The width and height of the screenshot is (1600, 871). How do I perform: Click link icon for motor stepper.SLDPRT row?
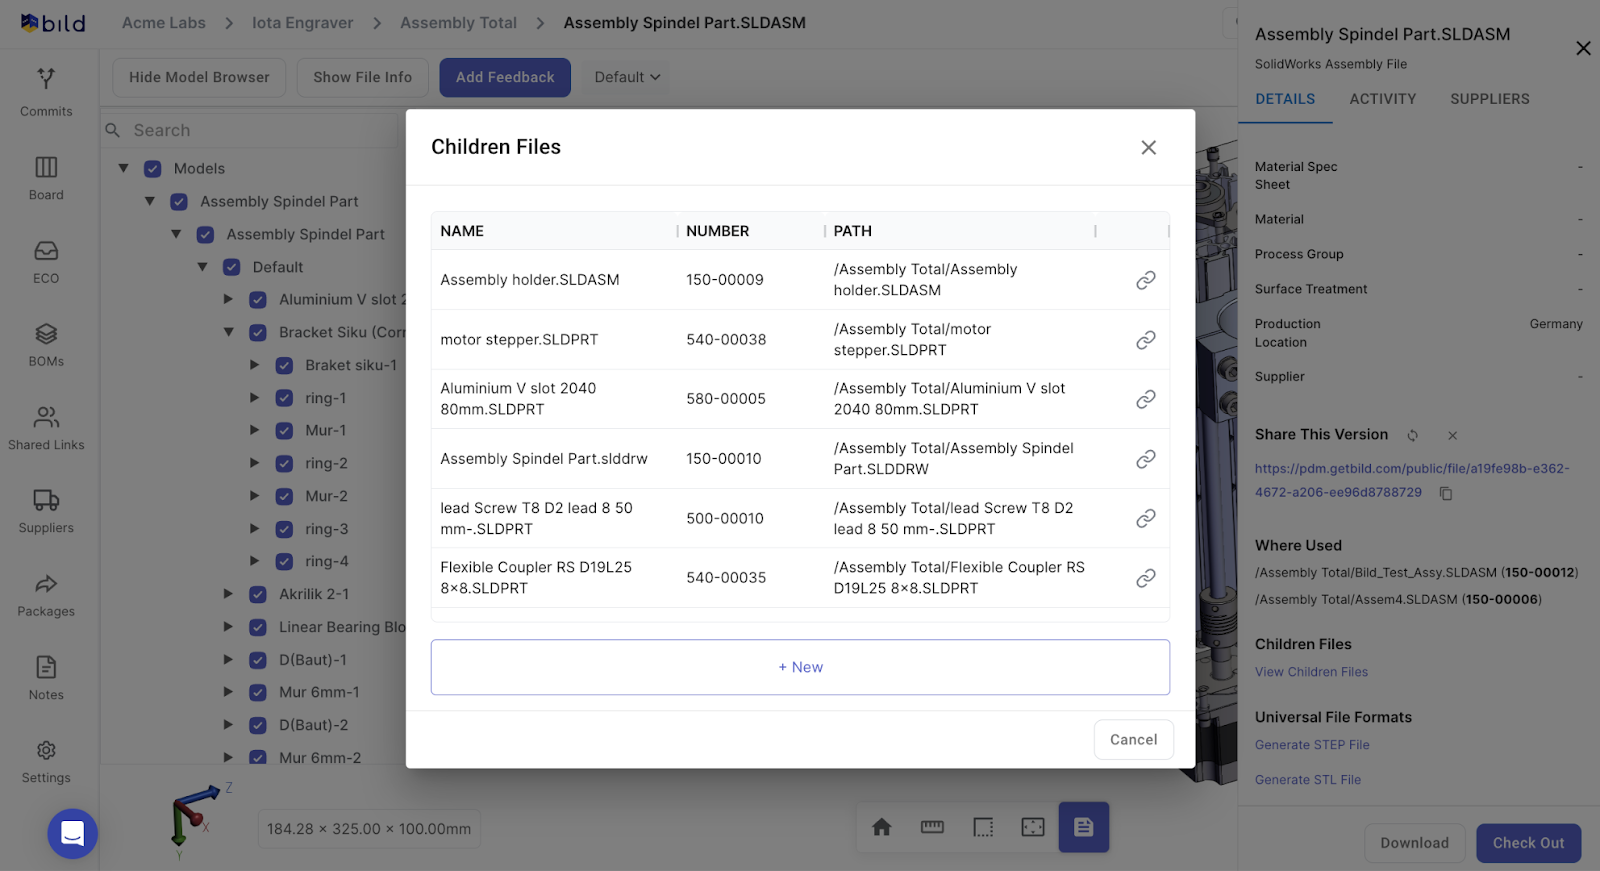(1145, 340)
